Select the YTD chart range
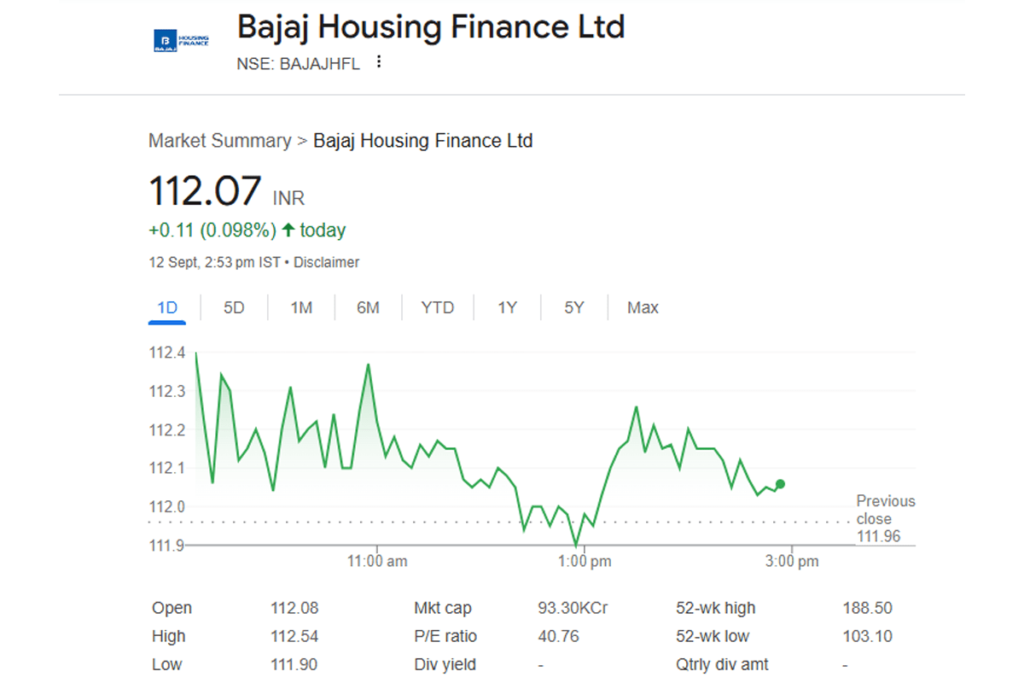Image resolution: width=1024 pixels, height=683 pixels. [437, 308]
